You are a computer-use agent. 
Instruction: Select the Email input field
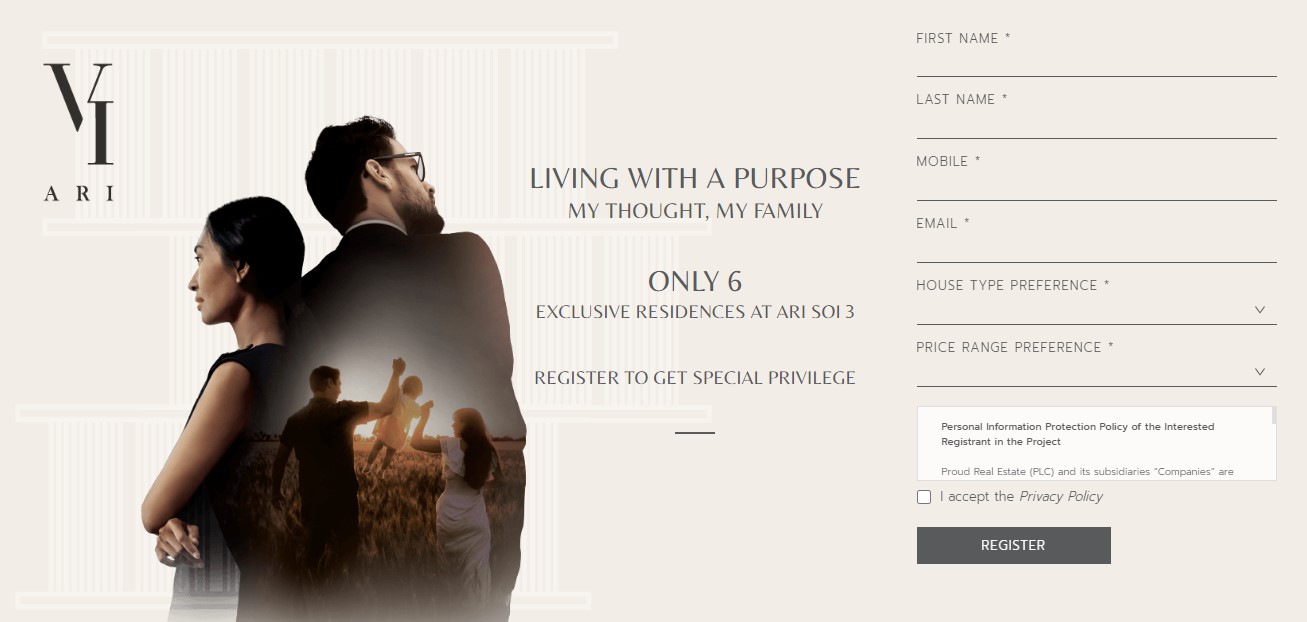1096,249
